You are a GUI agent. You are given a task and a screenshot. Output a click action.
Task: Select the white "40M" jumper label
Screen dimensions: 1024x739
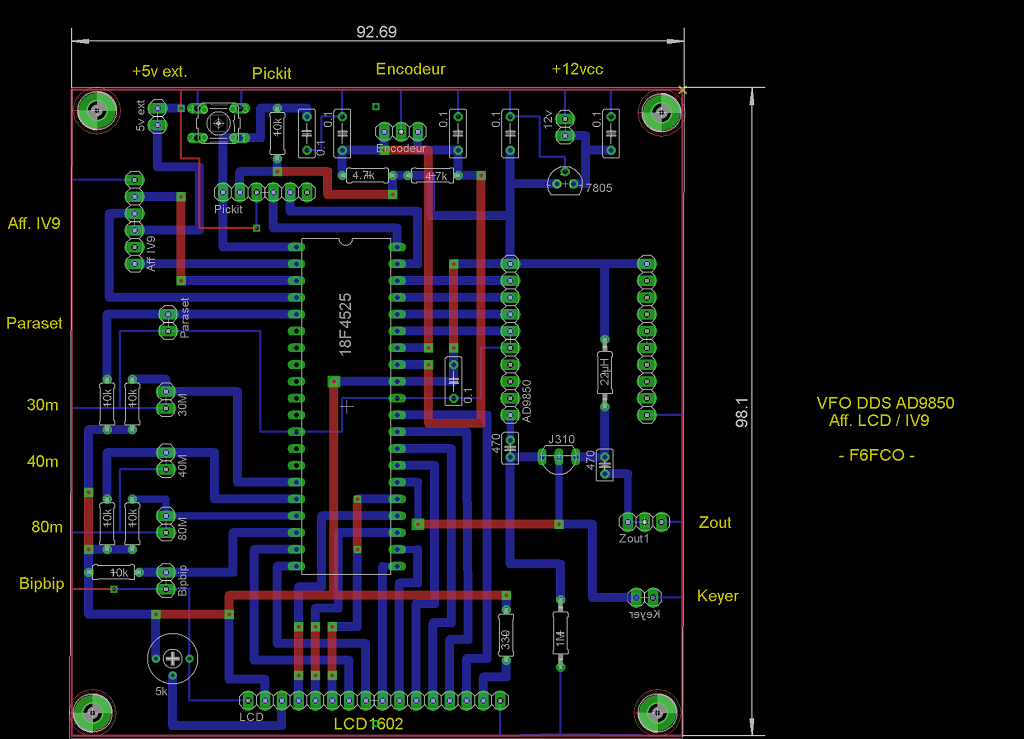[x=183, y=465]
